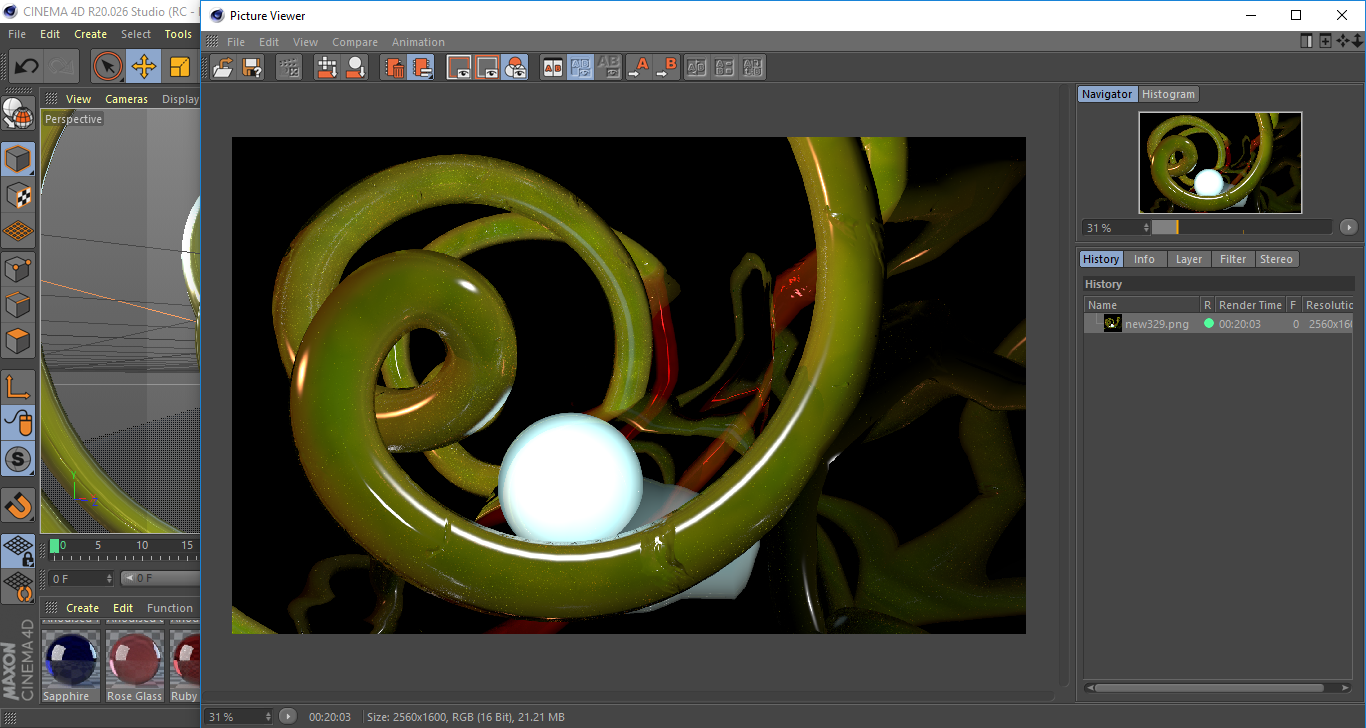The width and height of the screenshot is (1366, 728).
Task: Click Make Preview sphere icon in Picture Viewer
Action: coord(355,67)
